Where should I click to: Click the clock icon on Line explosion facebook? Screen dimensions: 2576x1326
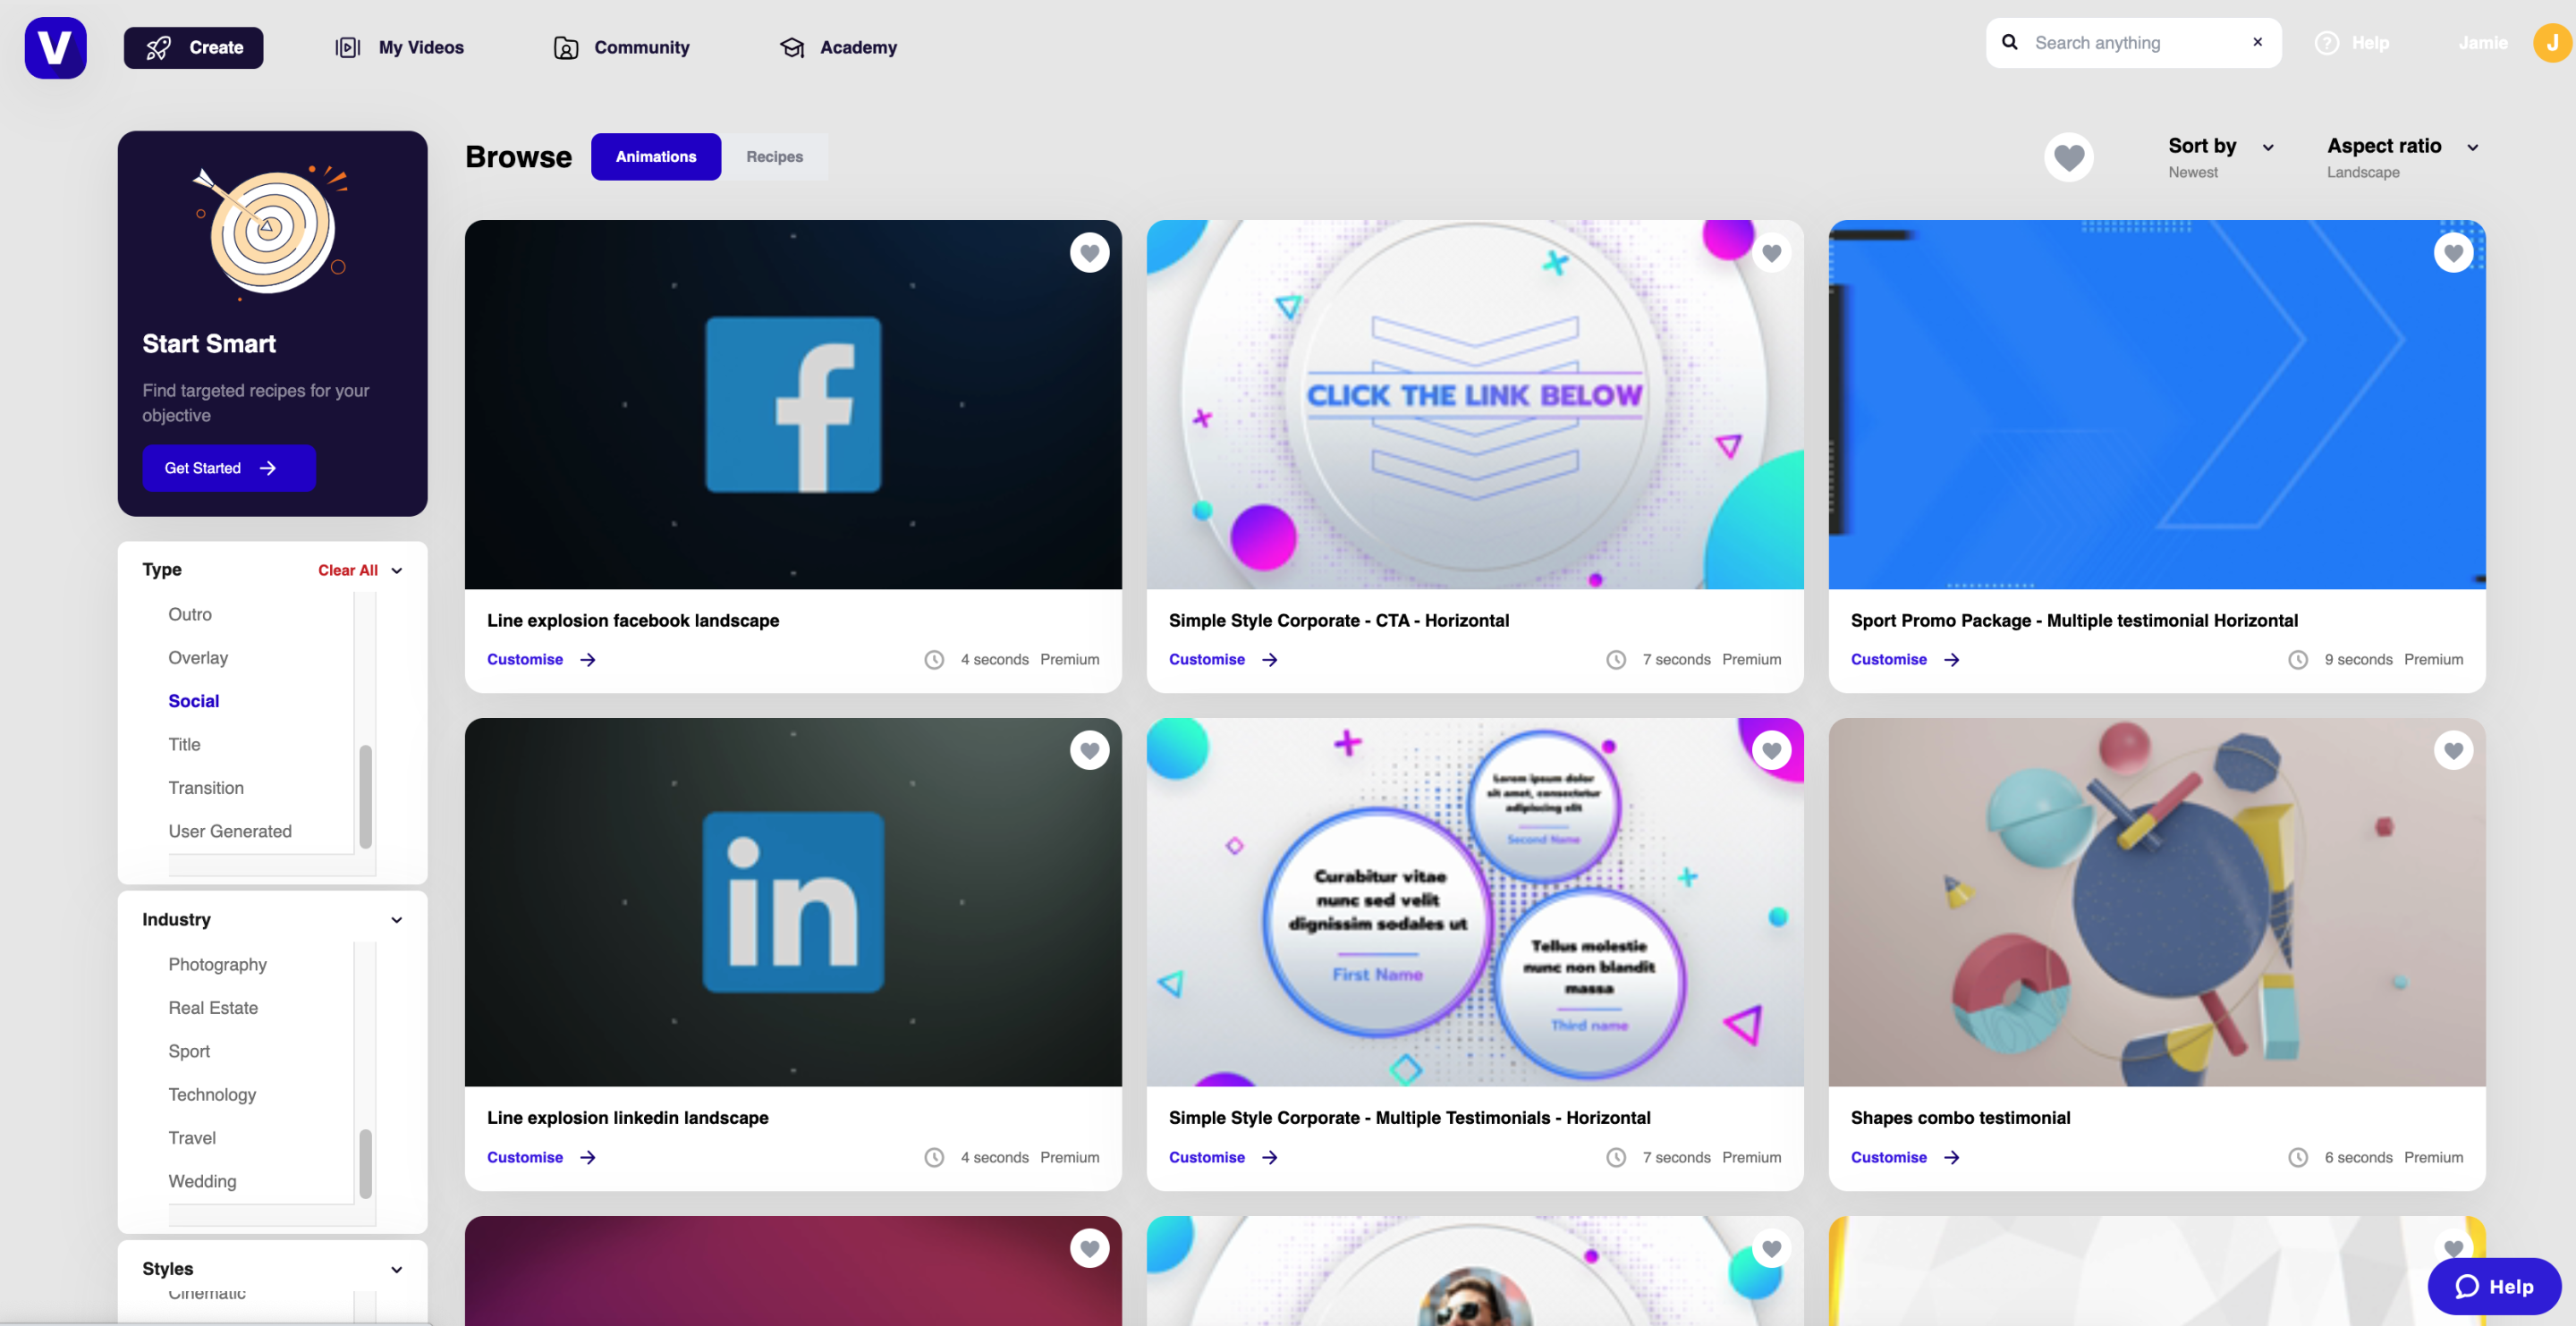pyautogui.click(x=934, y=660)
